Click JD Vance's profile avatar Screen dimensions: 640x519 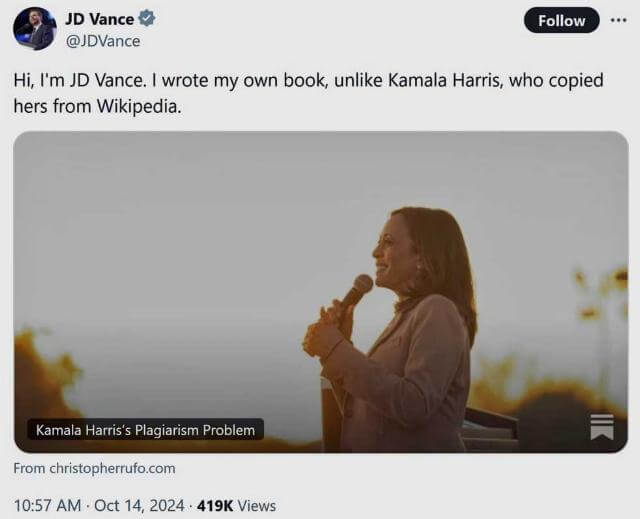click(35, 28)
